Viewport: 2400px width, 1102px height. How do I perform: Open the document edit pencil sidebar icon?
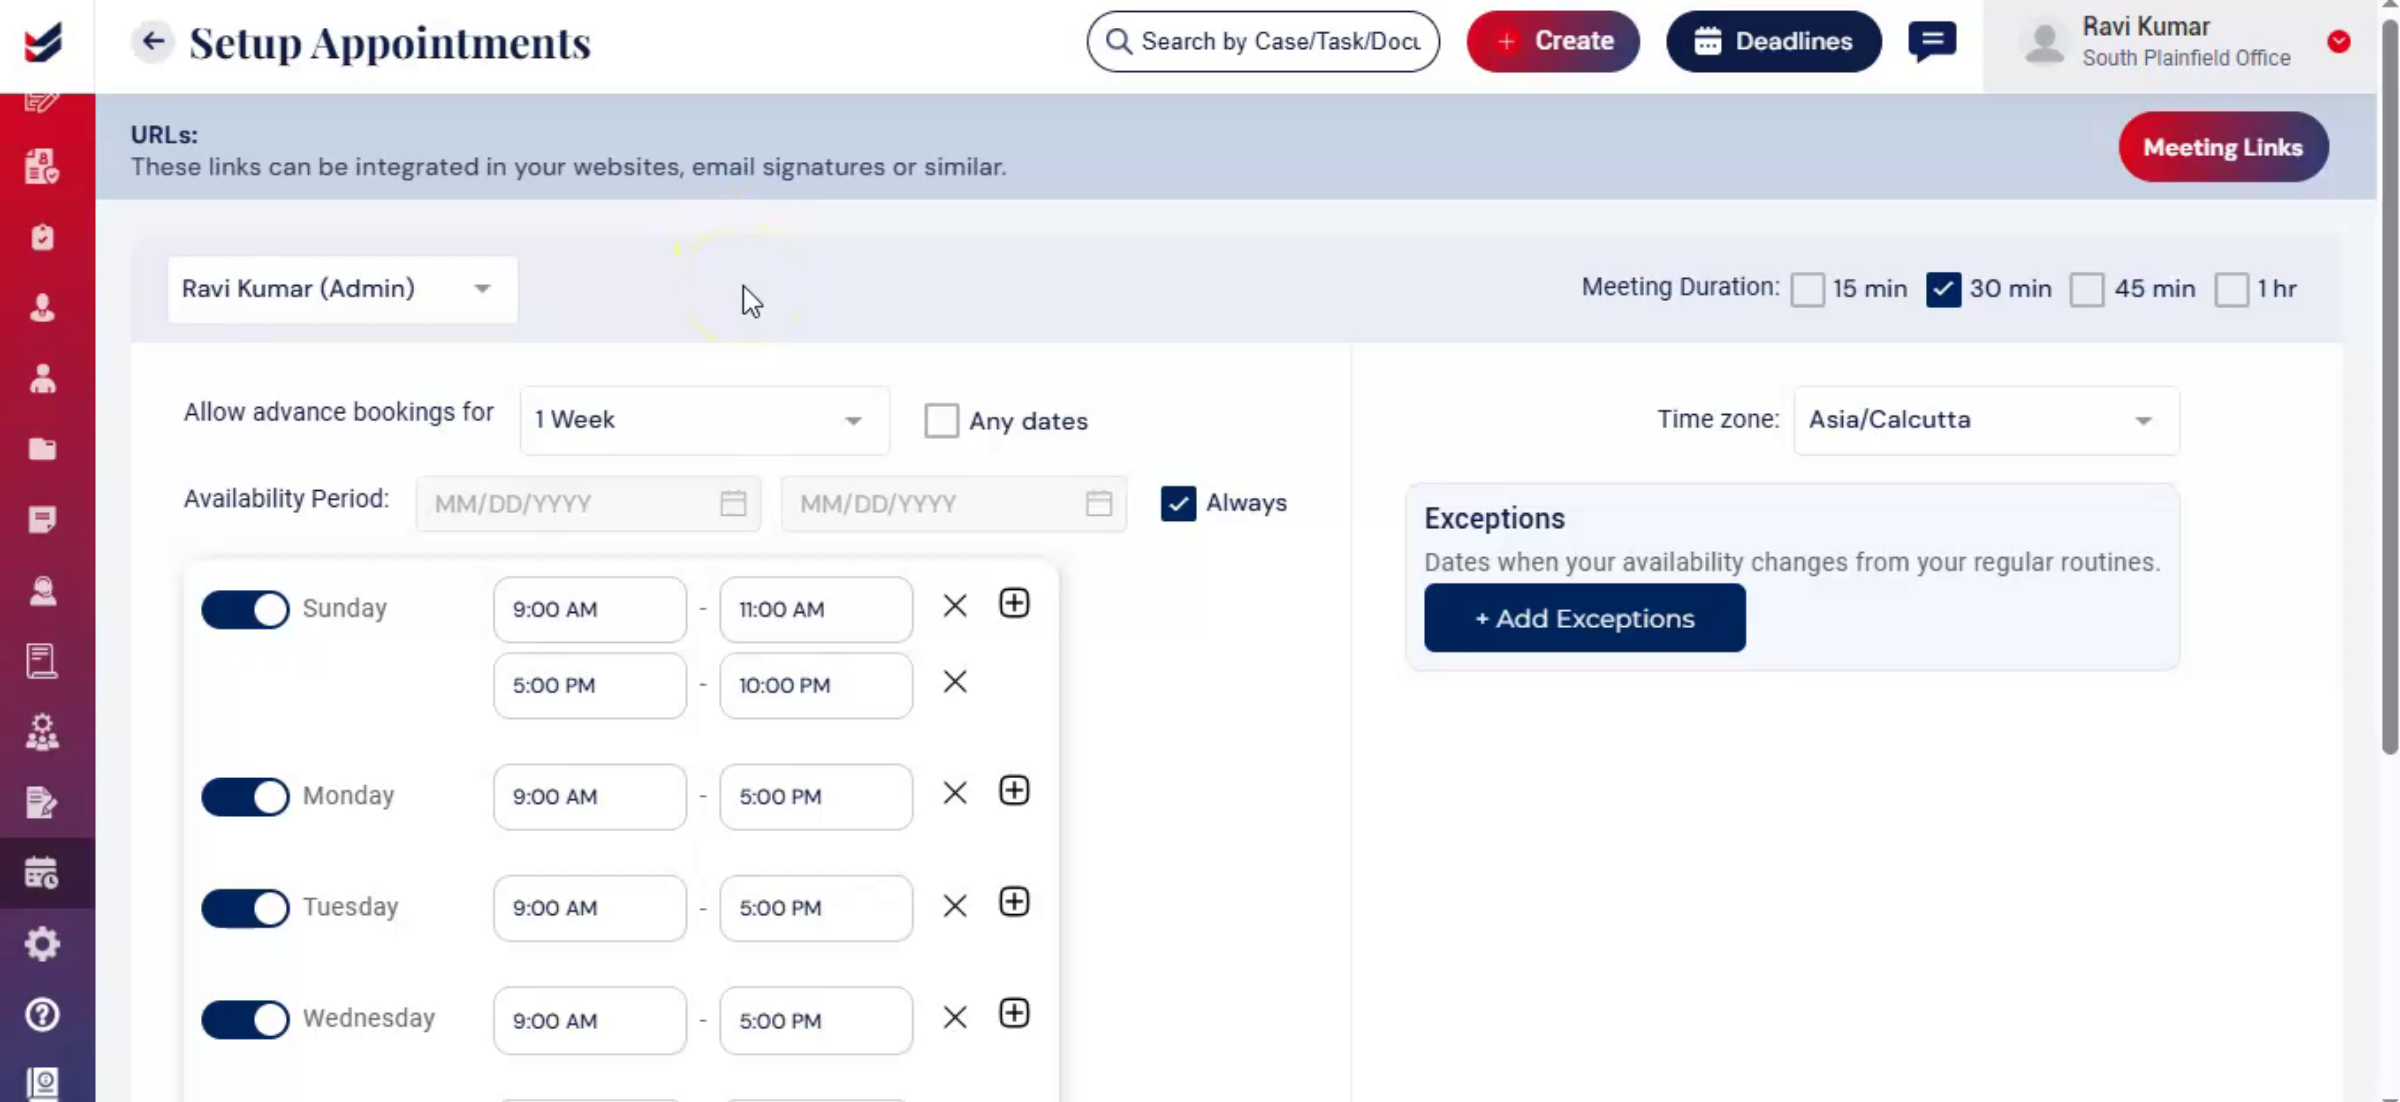42,803
